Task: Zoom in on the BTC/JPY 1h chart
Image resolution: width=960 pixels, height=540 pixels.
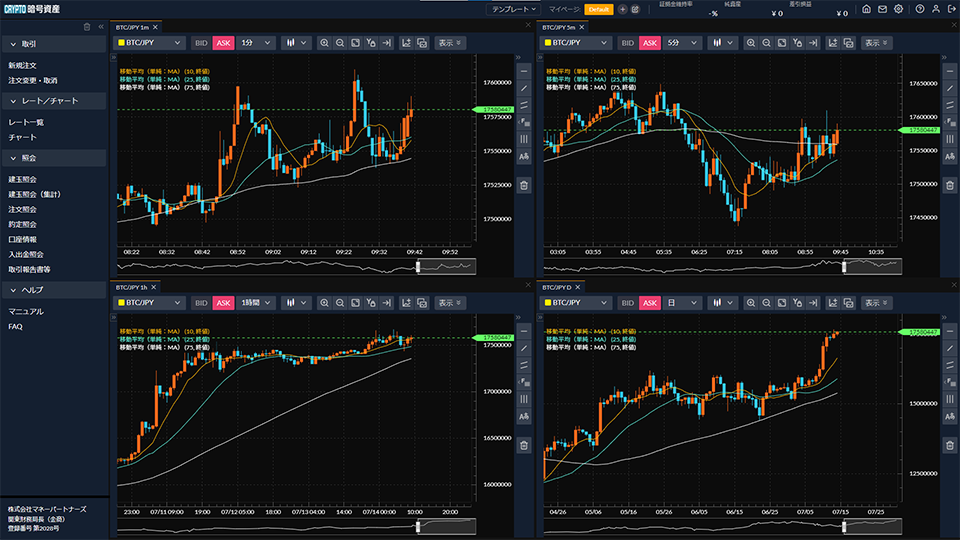Action: click(x=324, y=303)
